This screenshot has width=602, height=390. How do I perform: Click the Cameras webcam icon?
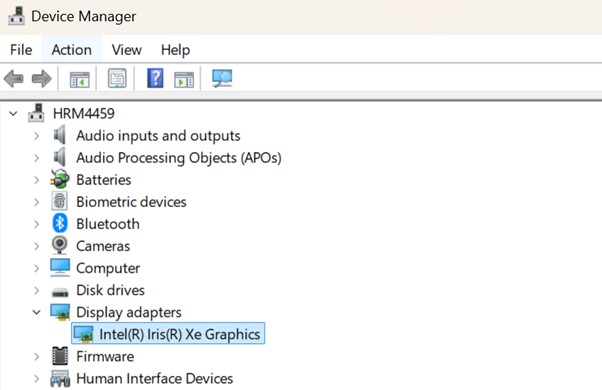point(60,246)
